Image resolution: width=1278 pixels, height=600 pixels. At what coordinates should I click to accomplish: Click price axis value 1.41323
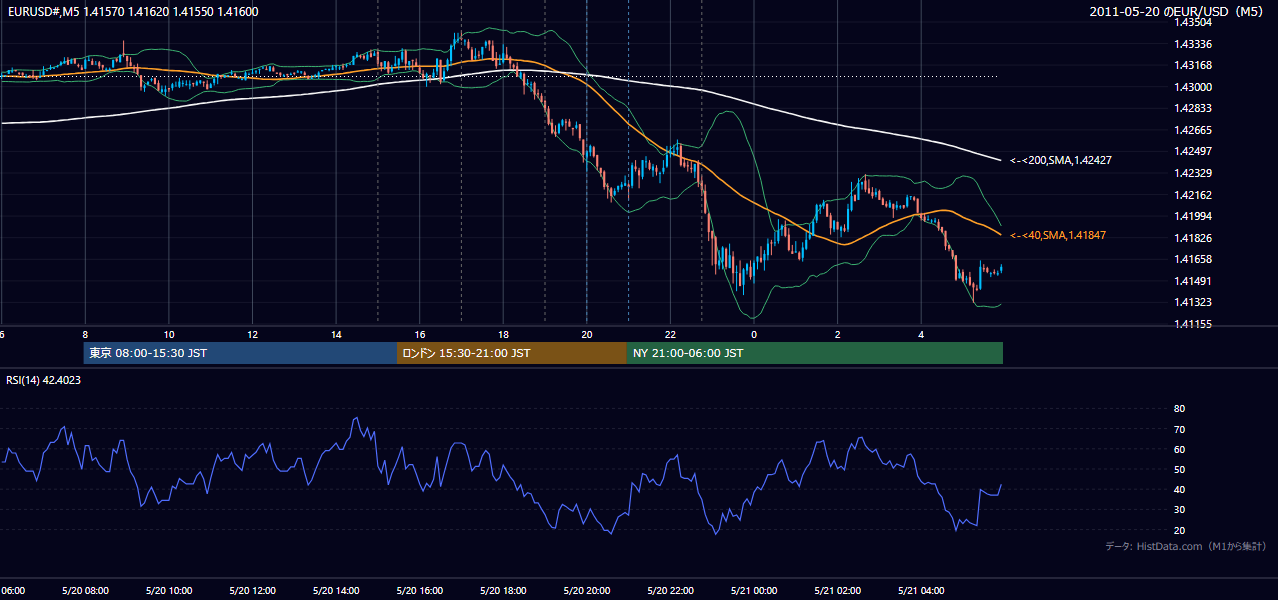1192,302
